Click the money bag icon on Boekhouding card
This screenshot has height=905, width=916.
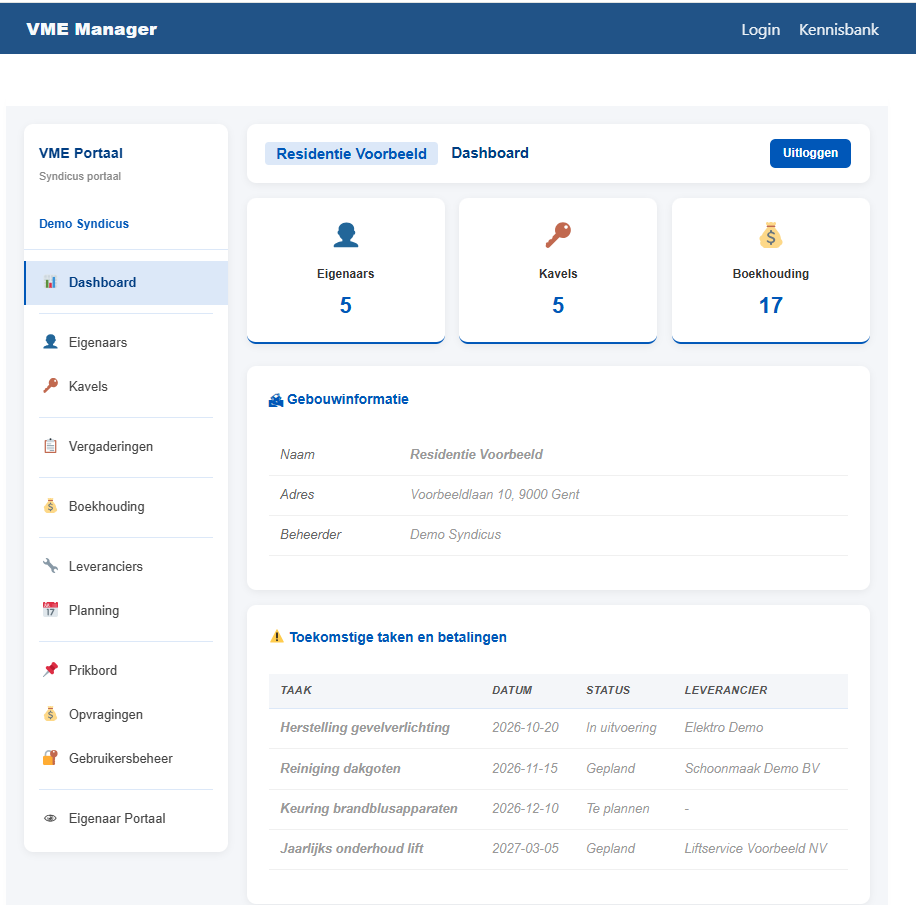point(771,235)
